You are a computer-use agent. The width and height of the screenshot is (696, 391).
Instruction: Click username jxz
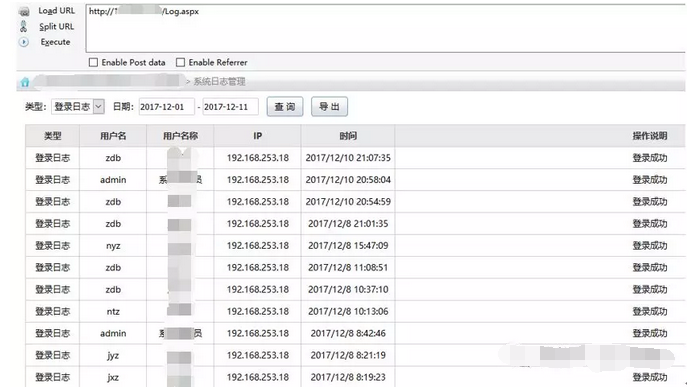point(113,378)
